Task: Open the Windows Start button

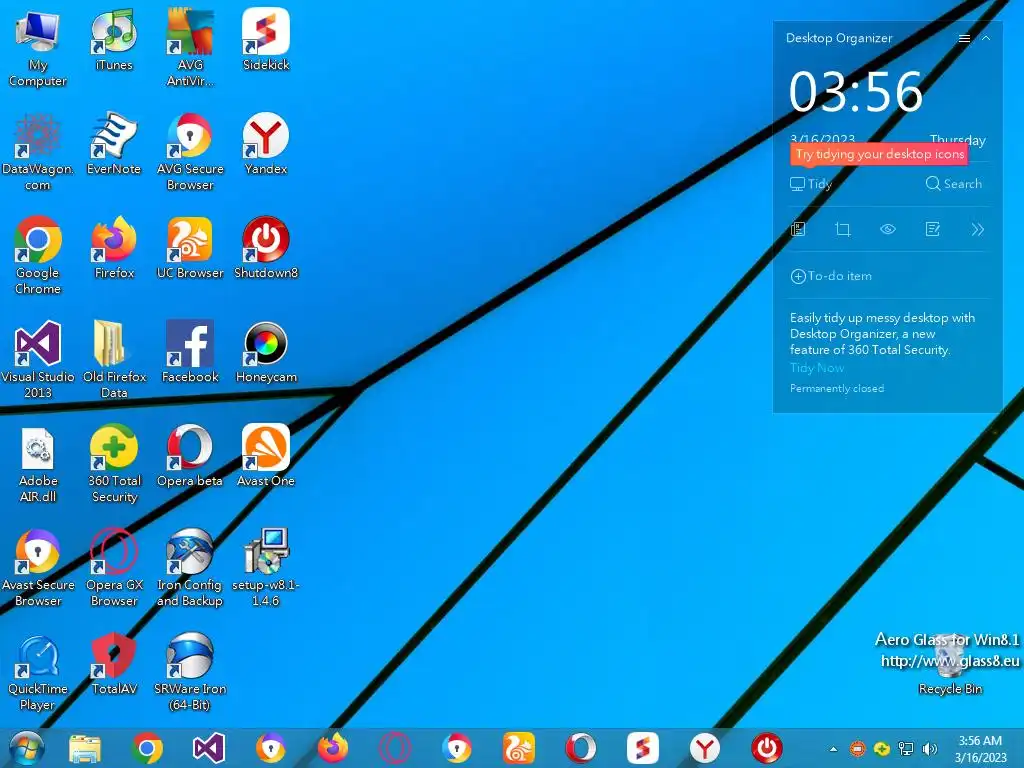Action: (25, 748)
